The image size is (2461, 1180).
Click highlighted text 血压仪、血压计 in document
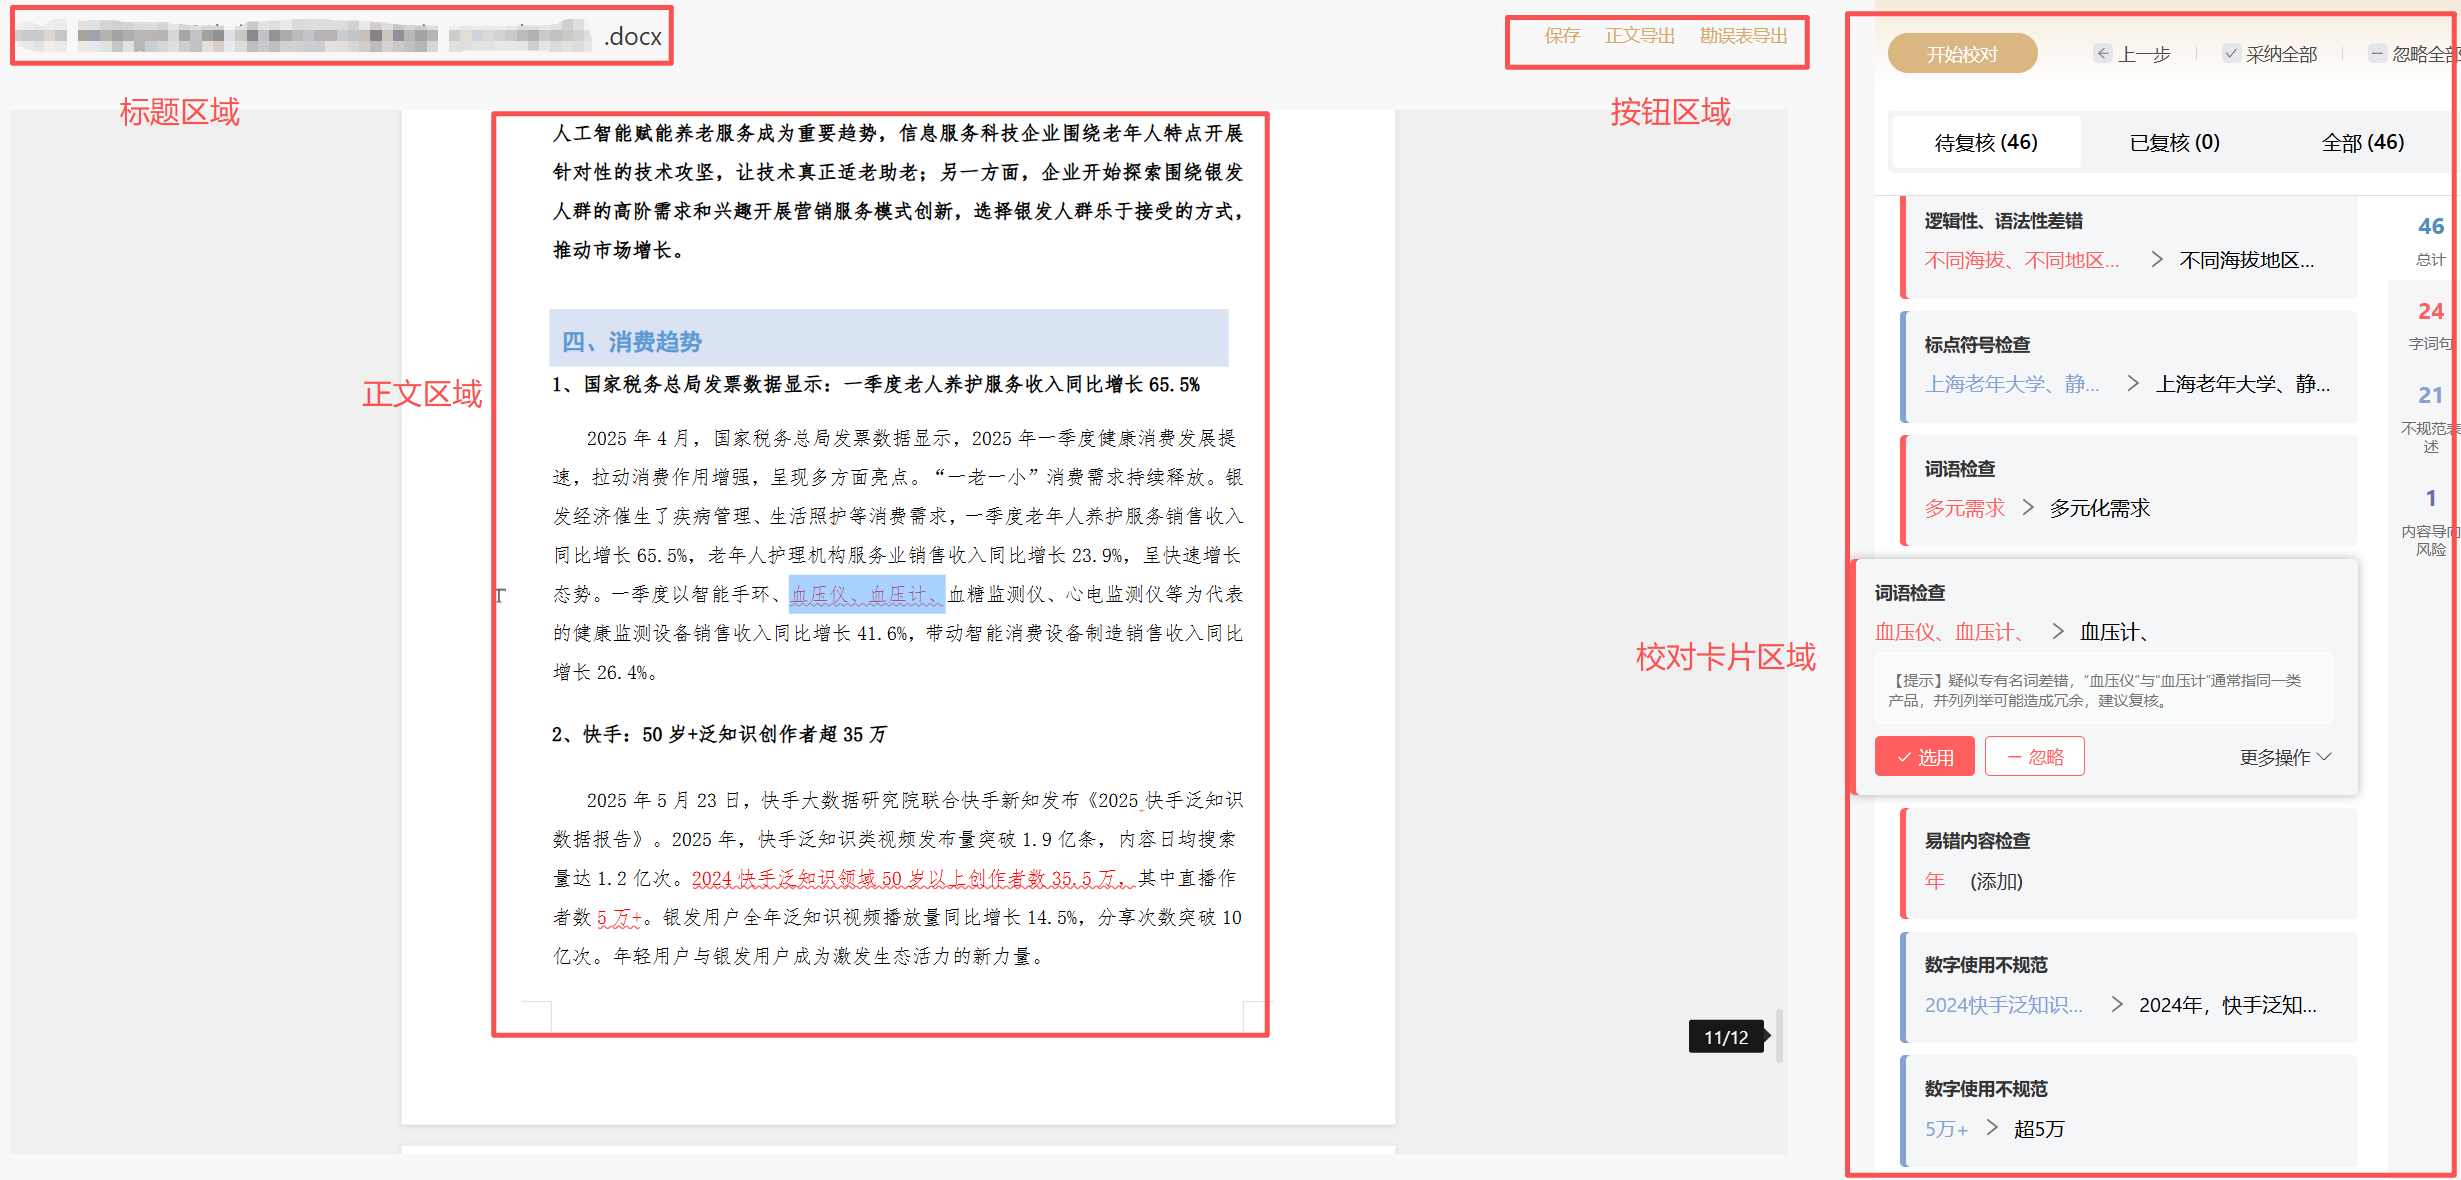[866, 595]
